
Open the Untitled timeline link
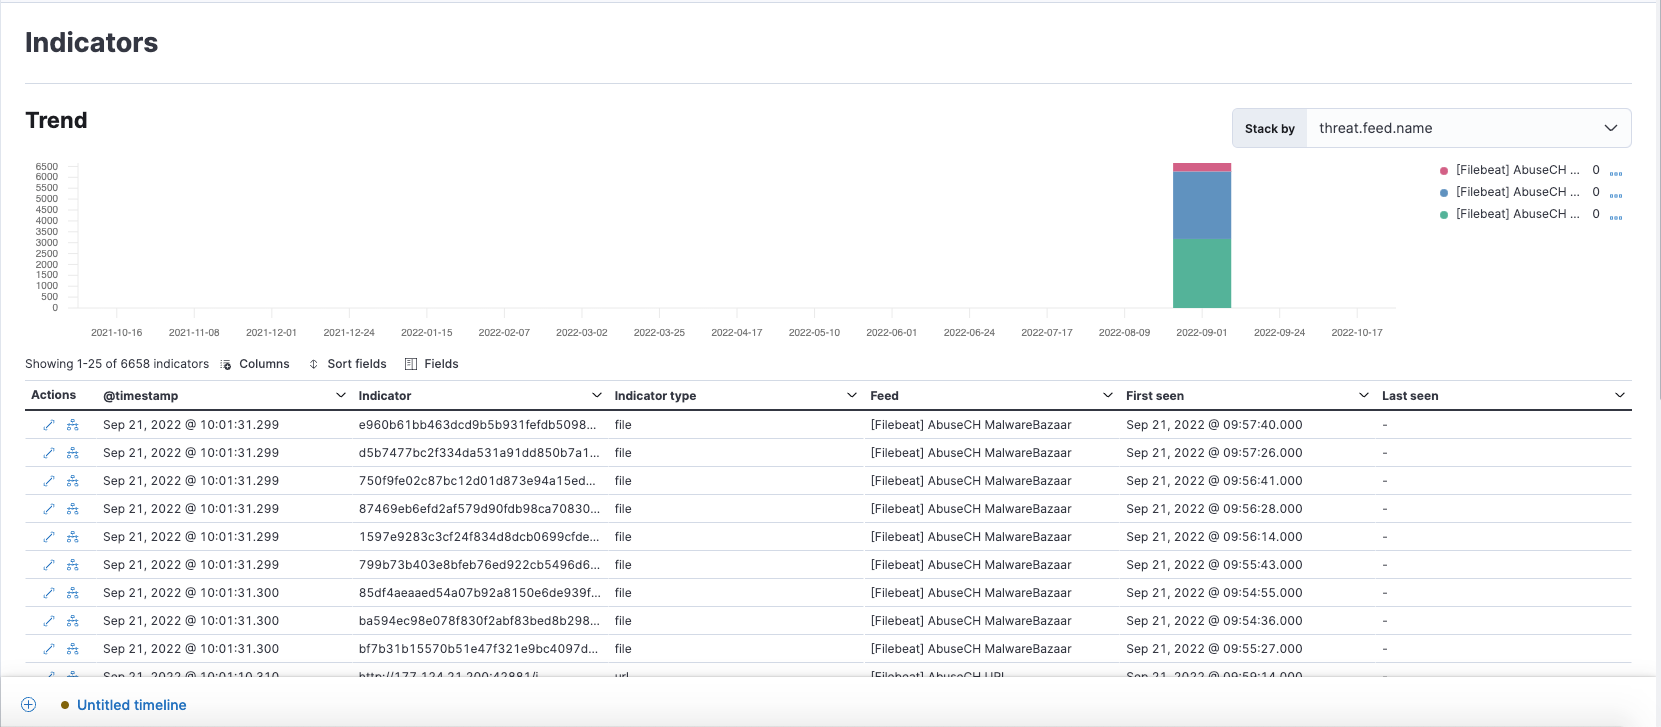point(132,705)
